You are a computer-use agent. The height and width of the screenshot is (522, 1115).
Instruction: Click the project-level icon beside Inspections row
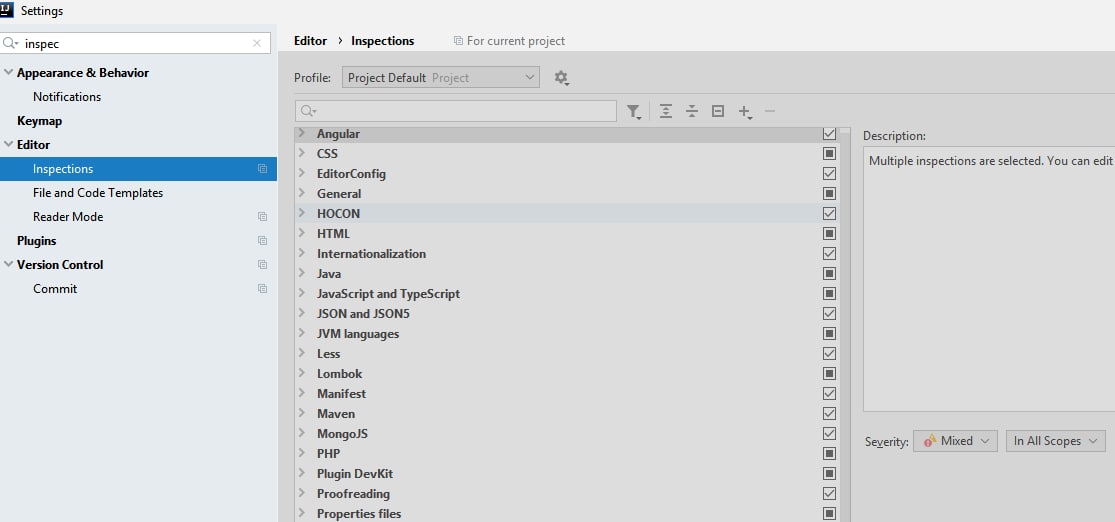point(262,169)
